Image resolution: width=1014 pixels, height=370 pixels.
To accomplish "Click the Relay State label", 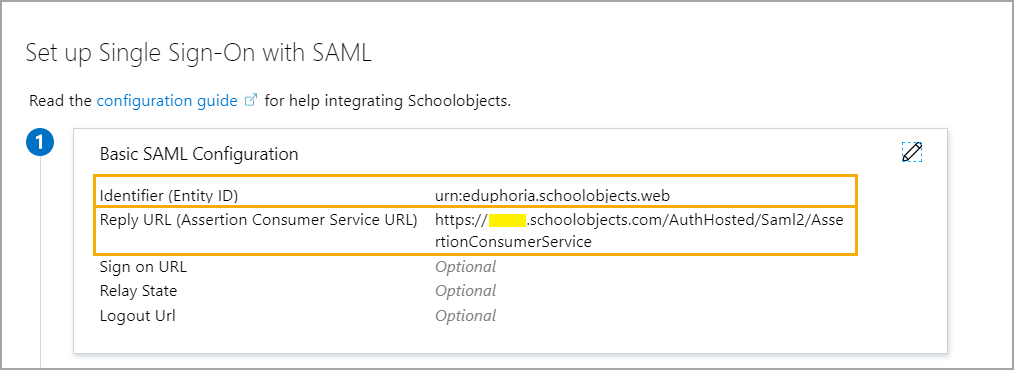I will tap(138, 291).
